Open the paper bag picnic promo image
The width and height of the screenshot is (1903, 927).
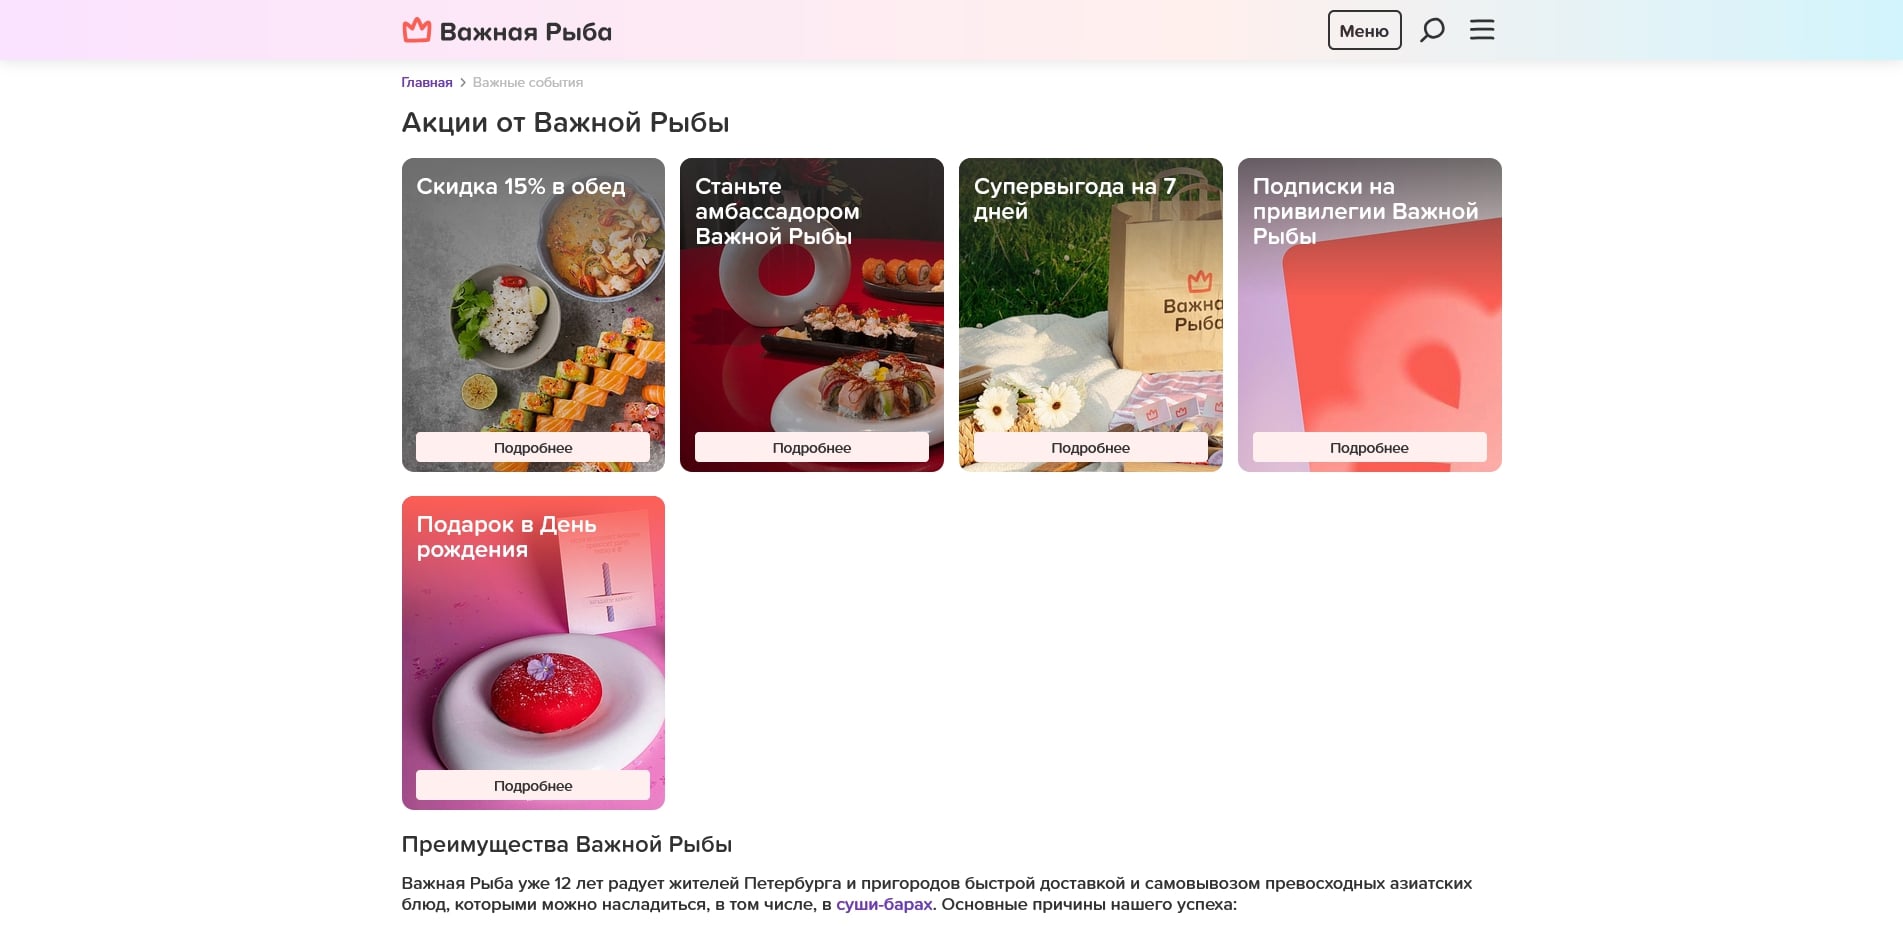pos(1091,315)
